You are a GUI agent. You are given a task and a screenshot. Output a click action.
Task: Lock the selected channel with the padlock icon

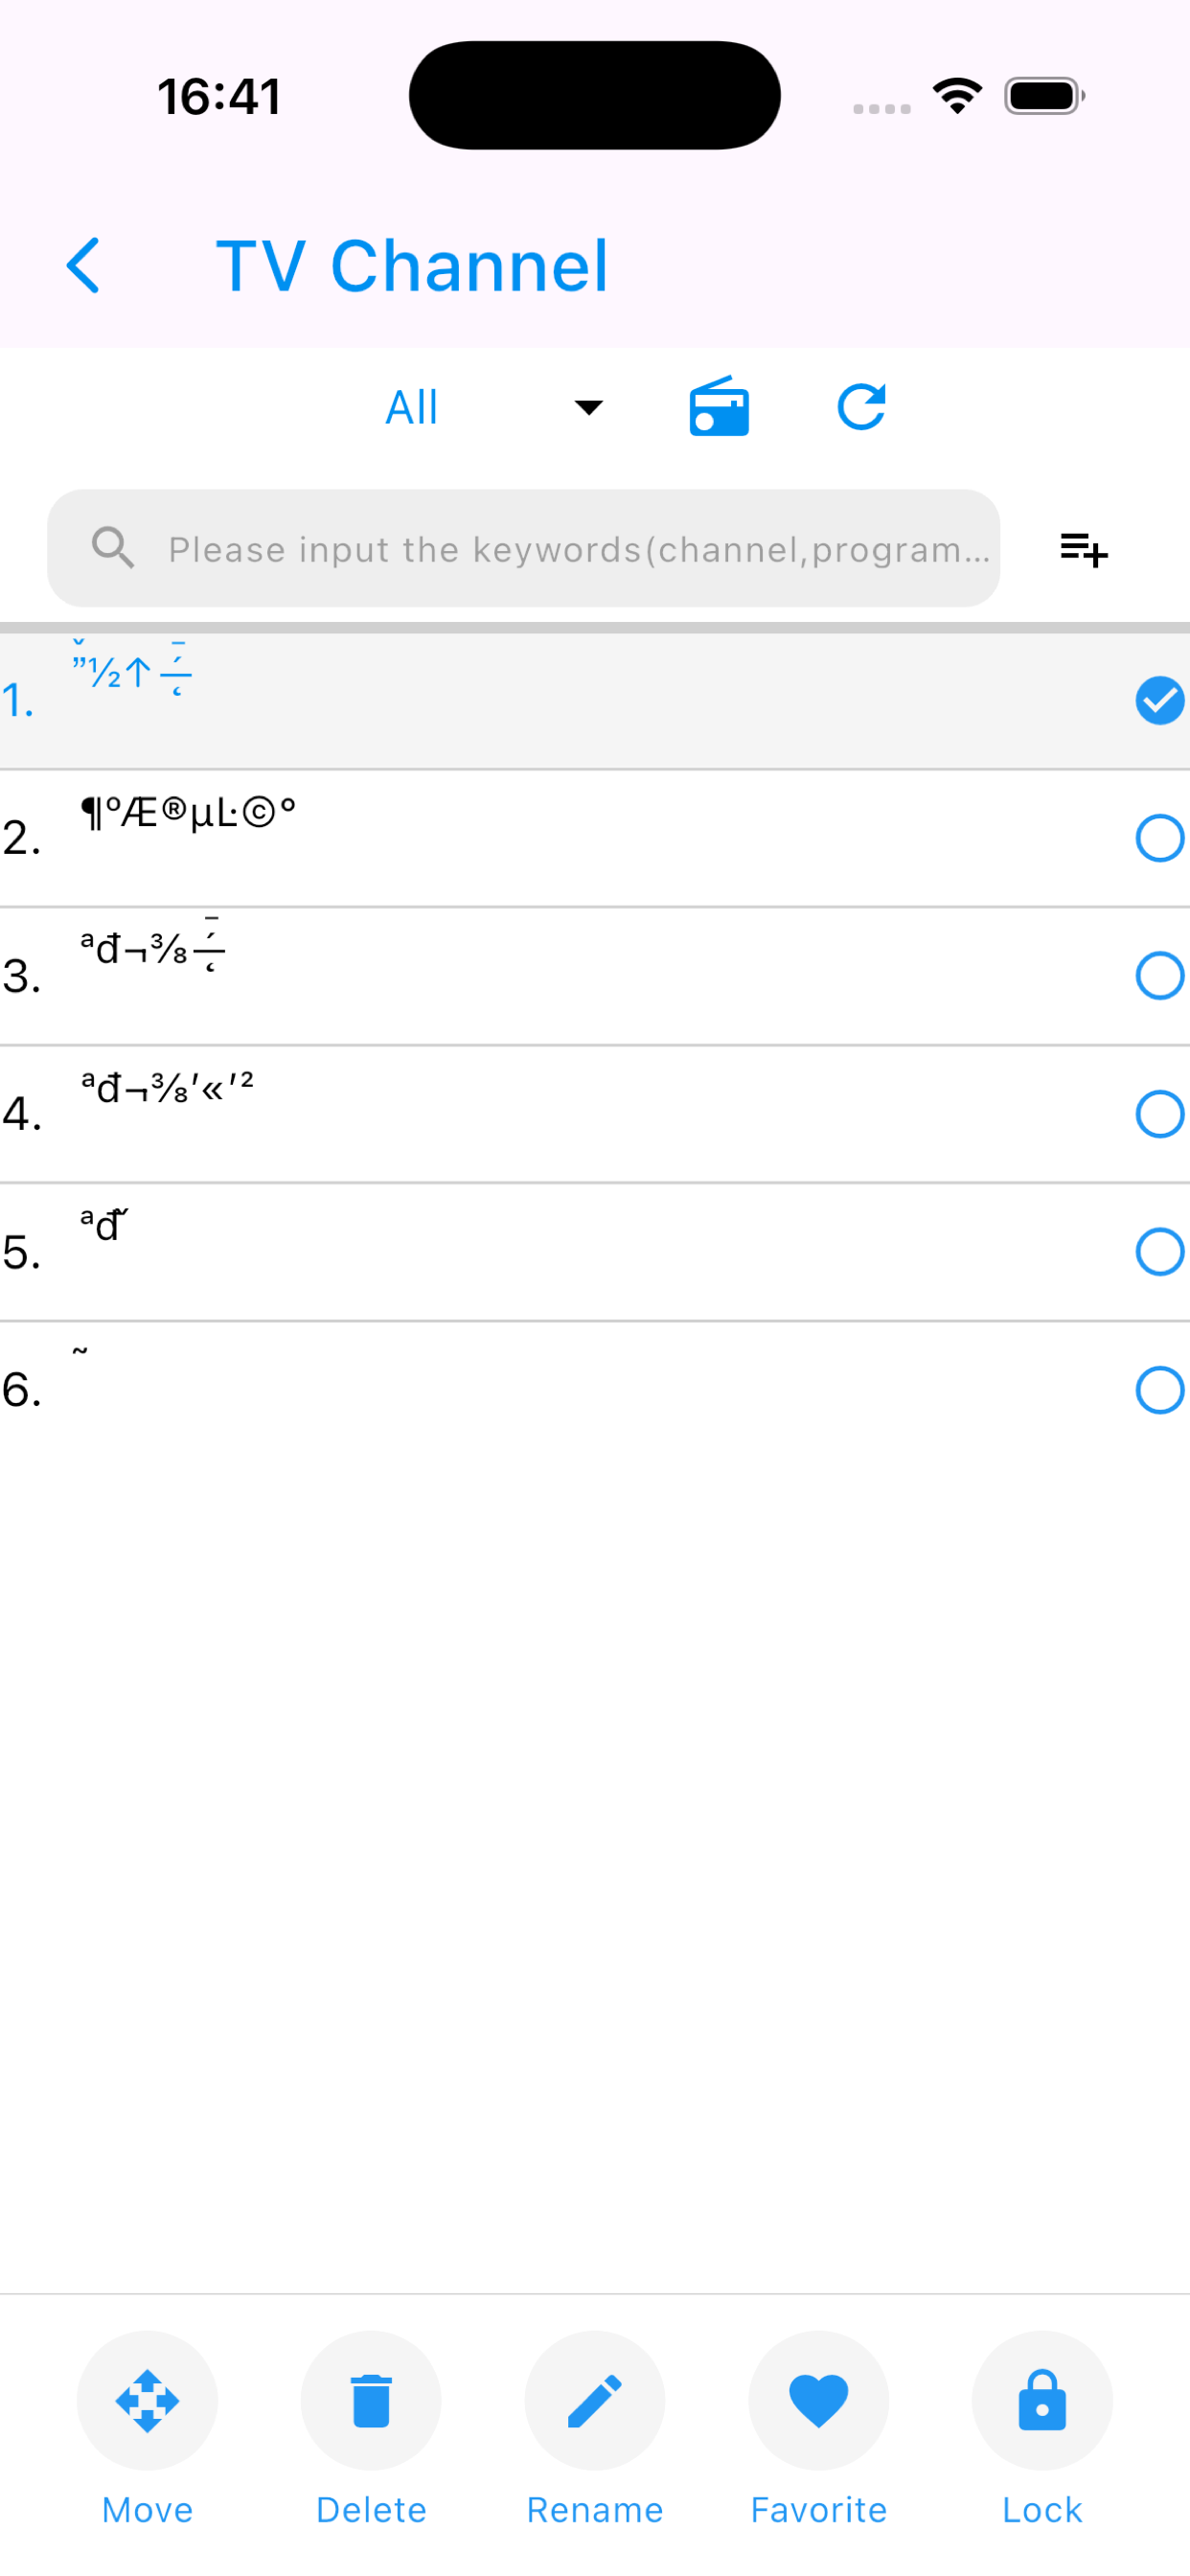pyautogui.click(x=1042, y=2400)
